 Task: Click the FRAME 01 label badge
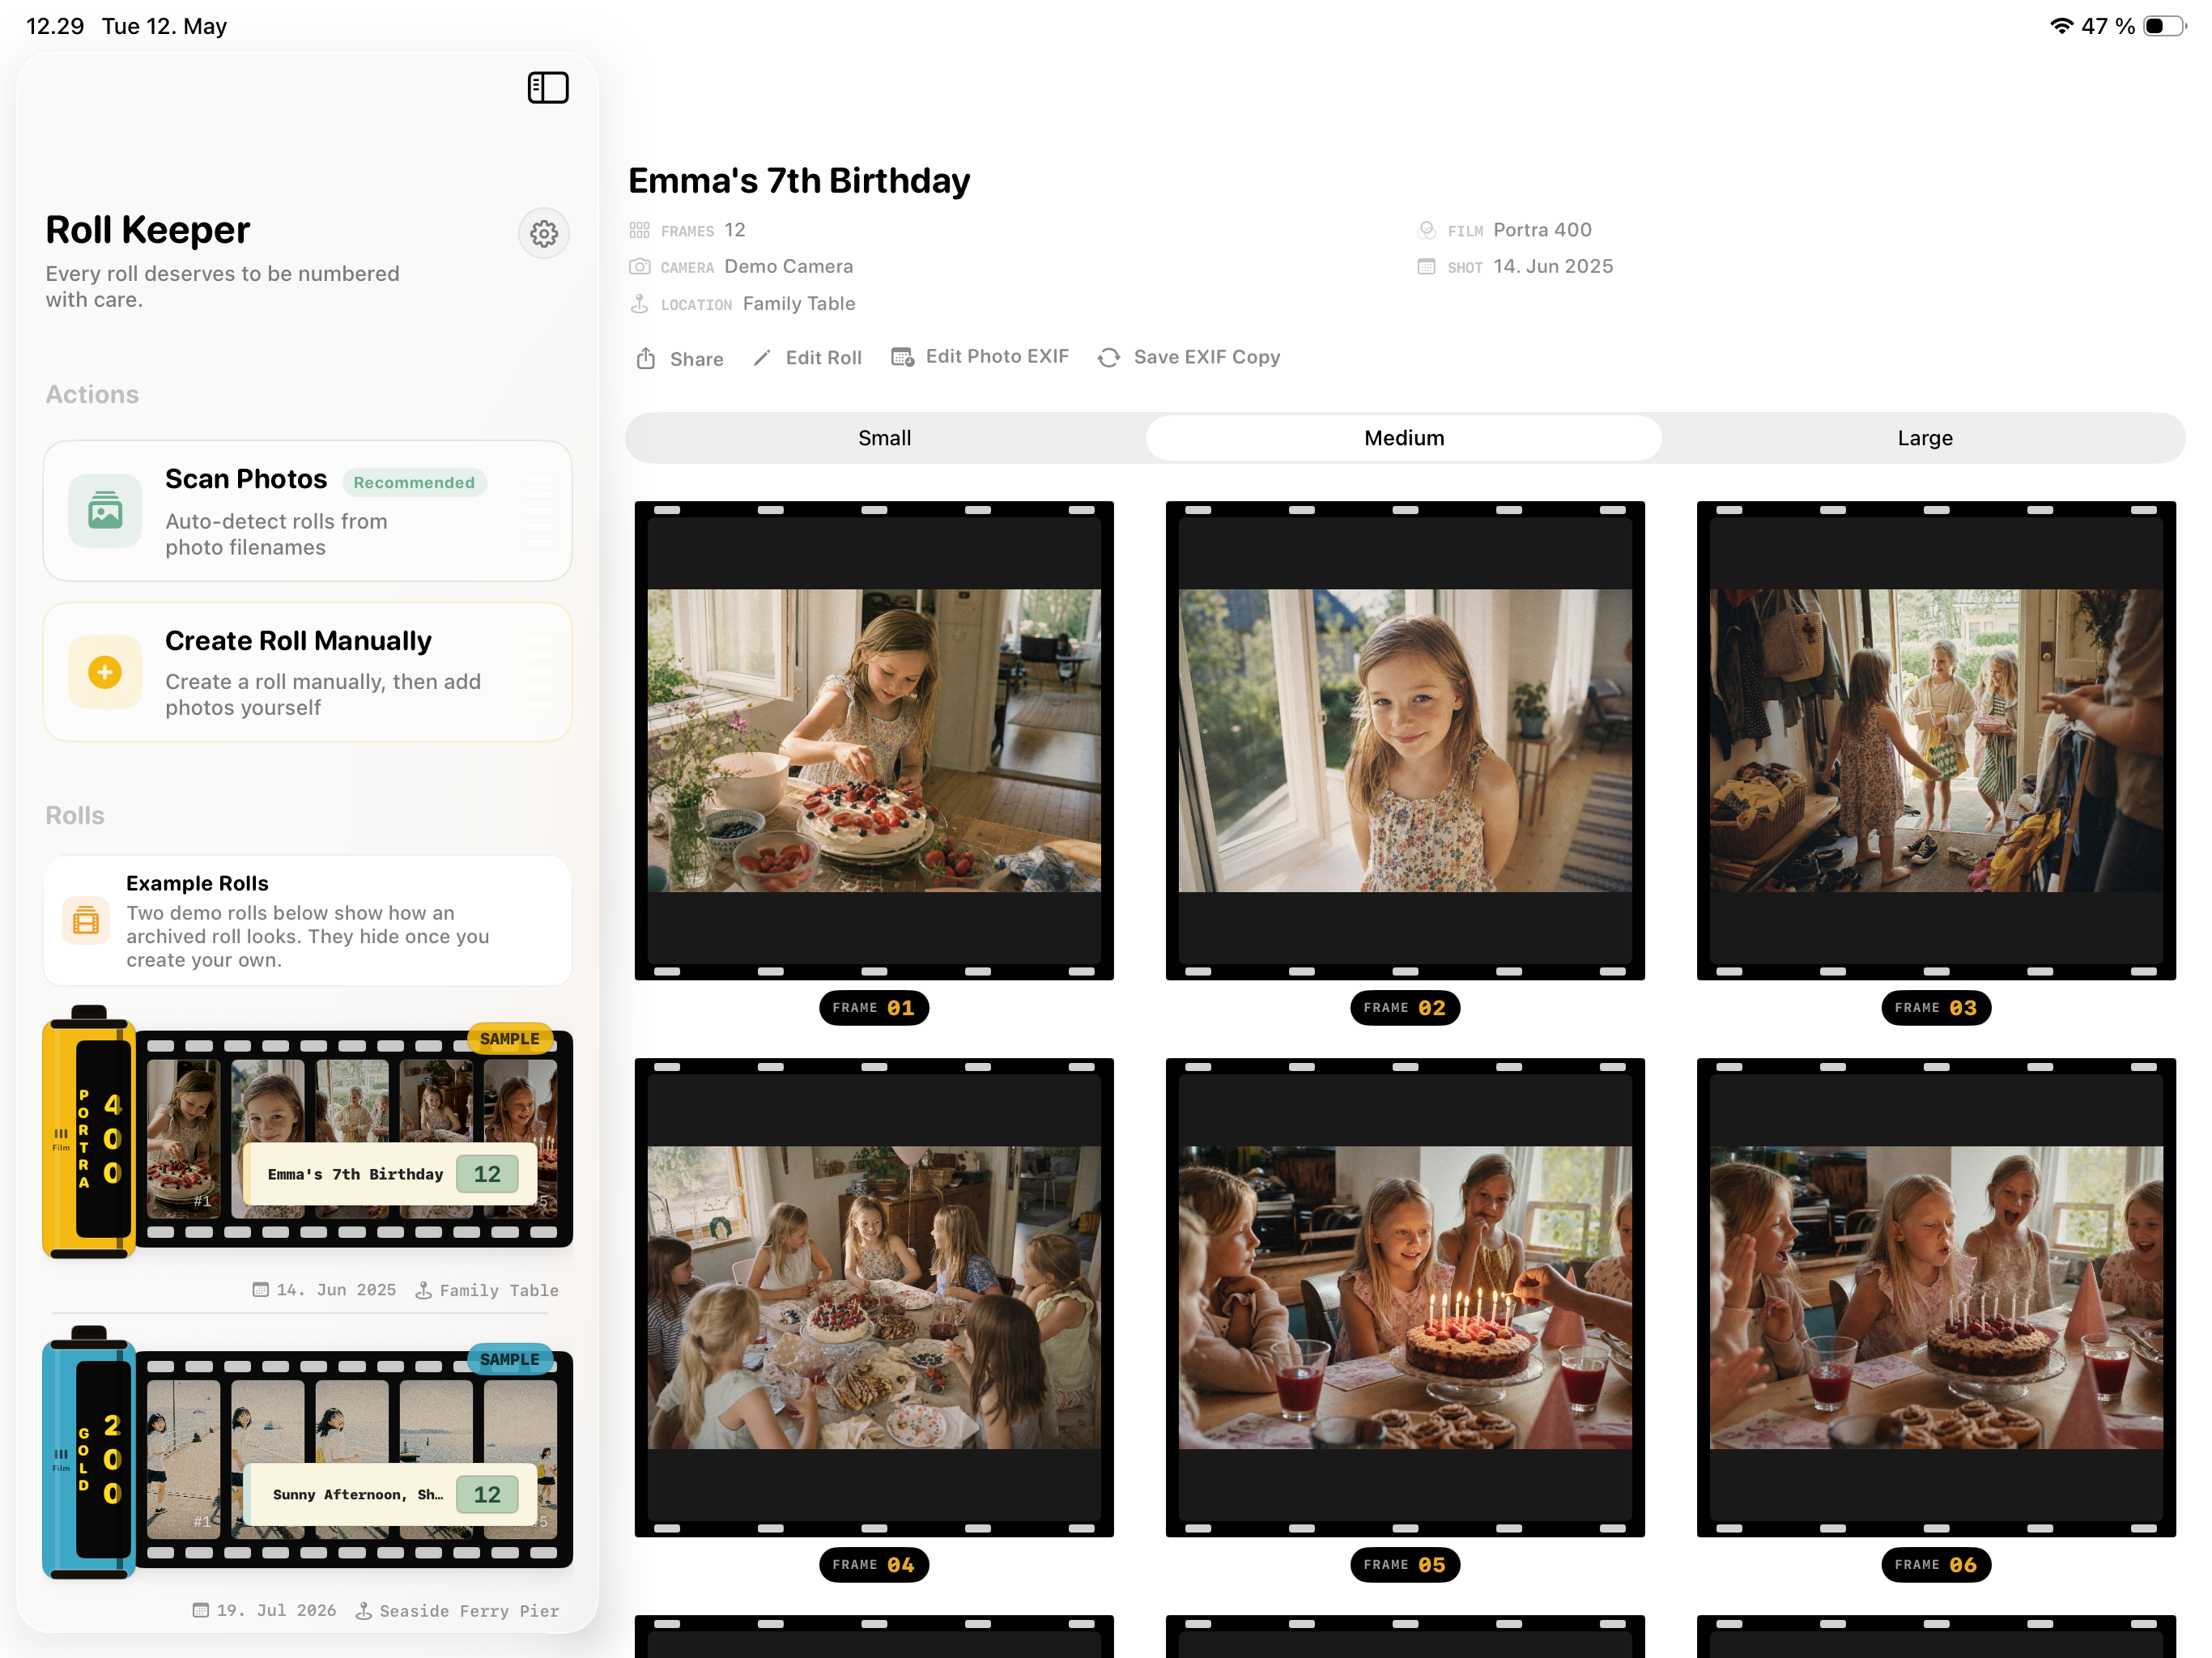pyautogui.click(x=874, y=1008)
